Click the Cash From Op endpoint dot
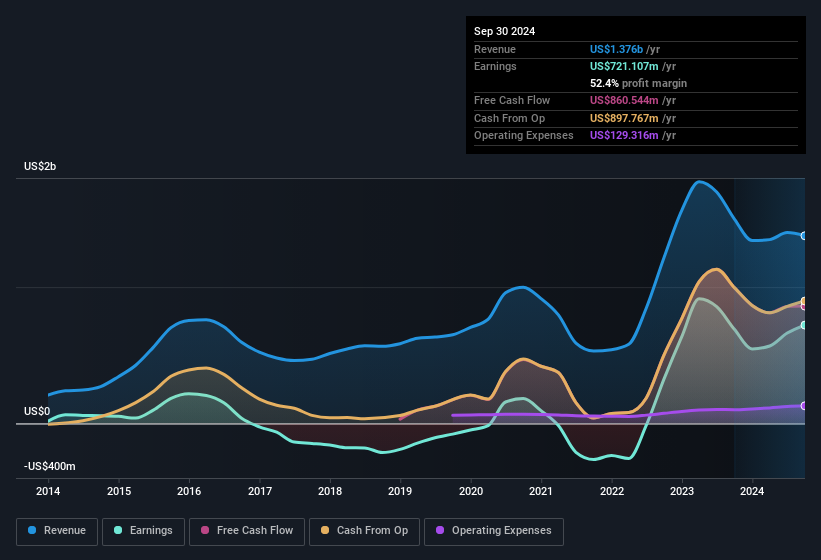Screen dimensions: 821x560 pos(804,301)
